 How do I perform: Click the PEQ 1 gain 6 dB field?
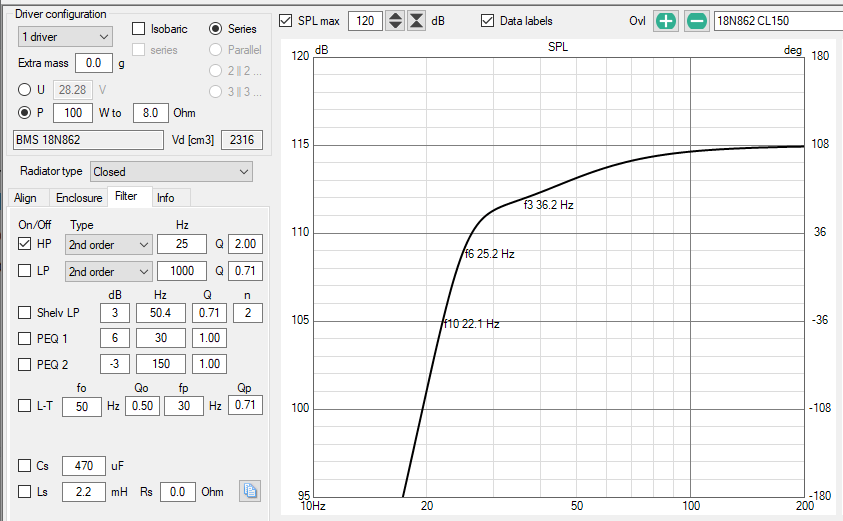pos(115,338)
